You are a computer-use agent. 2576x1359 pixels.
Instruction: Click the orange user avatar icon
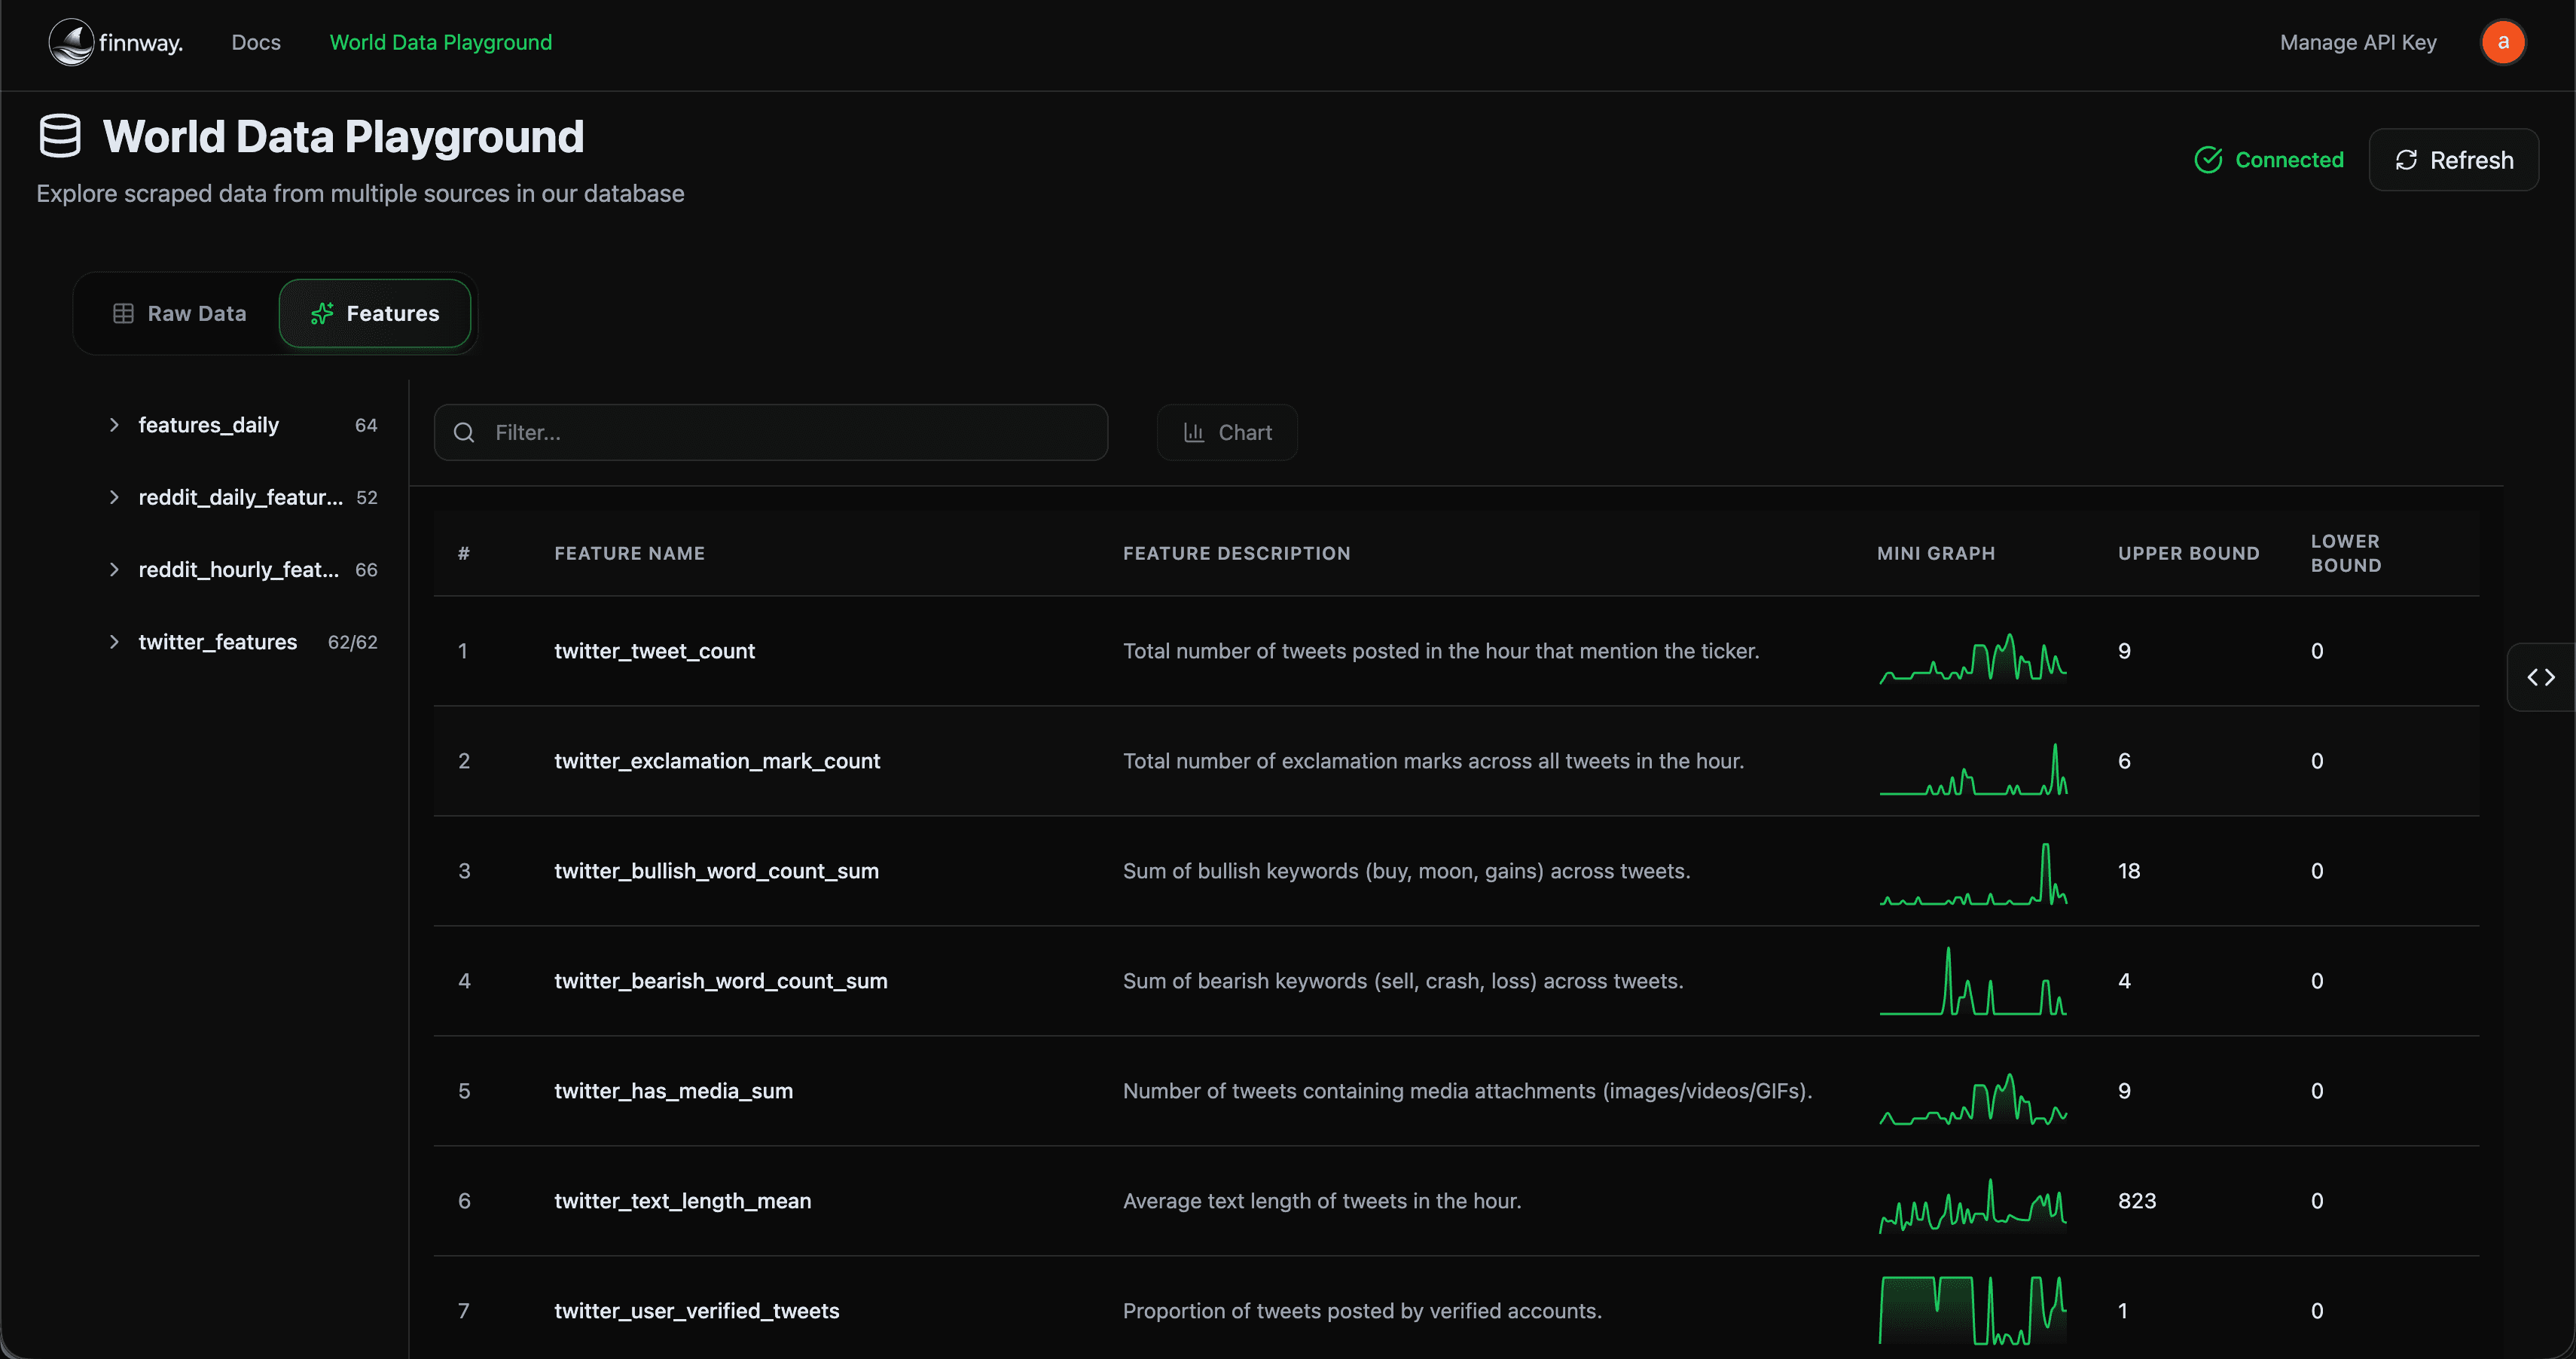(x=2502, y=42)
